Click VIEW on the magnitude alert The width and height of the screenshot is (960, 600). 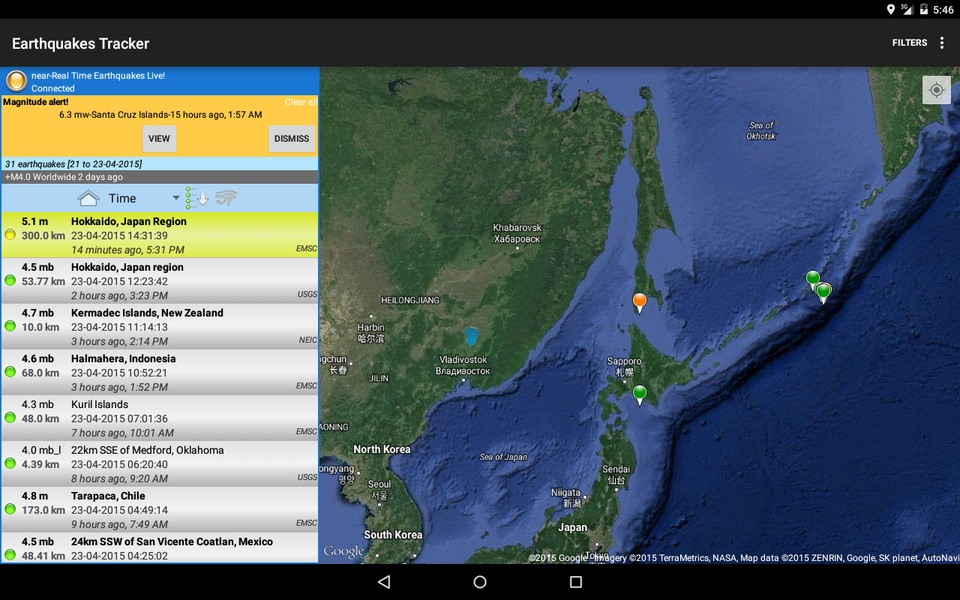(159, 138)
